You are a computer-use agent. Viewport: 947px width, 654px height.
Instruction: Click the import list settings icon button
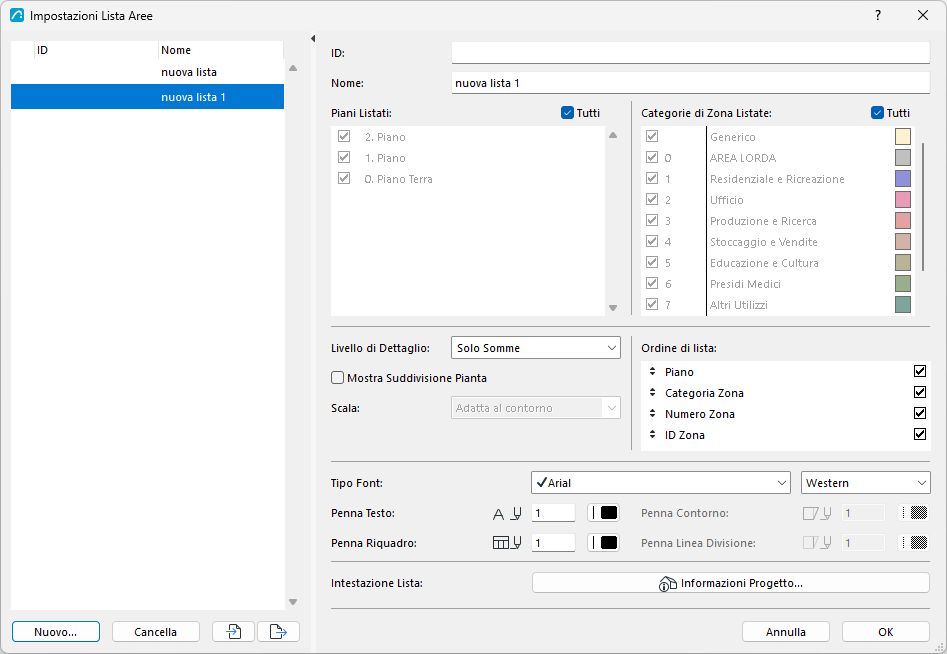pyautogui.click(x=233, y=632)
